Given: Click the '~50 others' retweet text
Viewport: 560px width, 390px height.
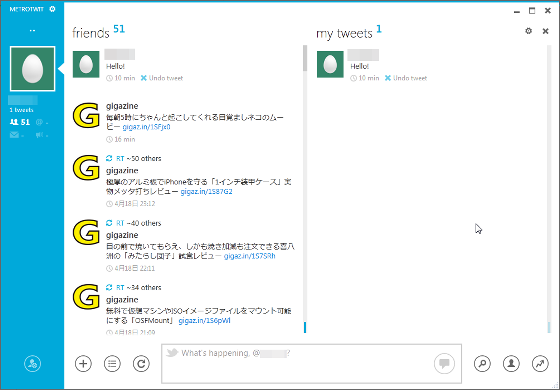Looking at the screenshot, I should pos(144,158).
